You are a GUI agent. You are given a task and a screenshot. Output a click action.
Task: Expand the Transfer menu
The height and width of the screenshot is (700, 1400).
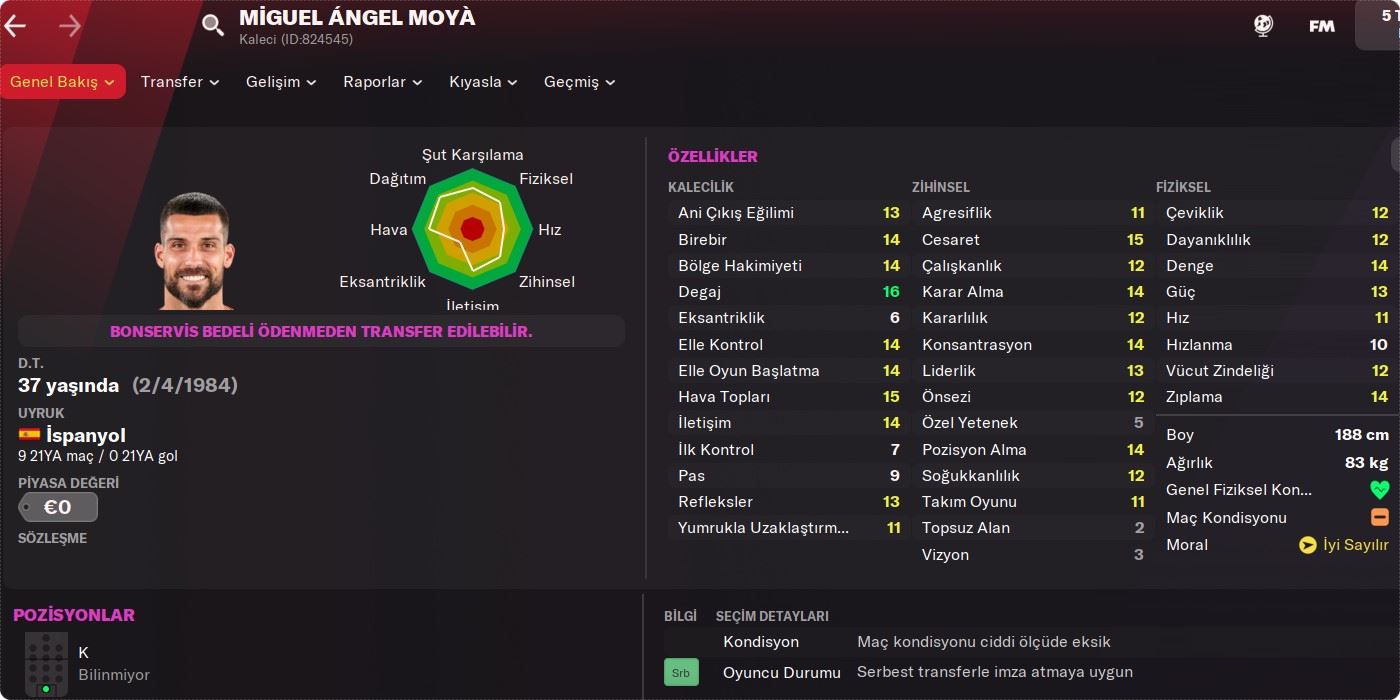180,82
